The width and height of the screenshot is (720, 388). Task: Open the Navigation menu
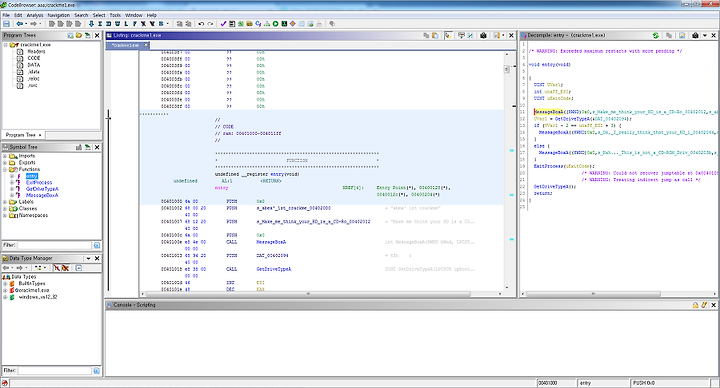(x=59, y=15)
